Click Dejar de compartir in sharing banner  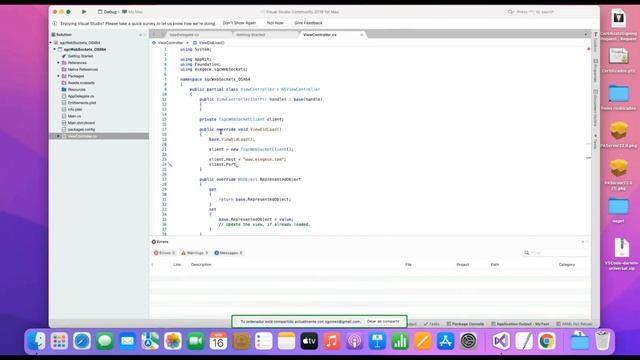[x=383, y=322]
